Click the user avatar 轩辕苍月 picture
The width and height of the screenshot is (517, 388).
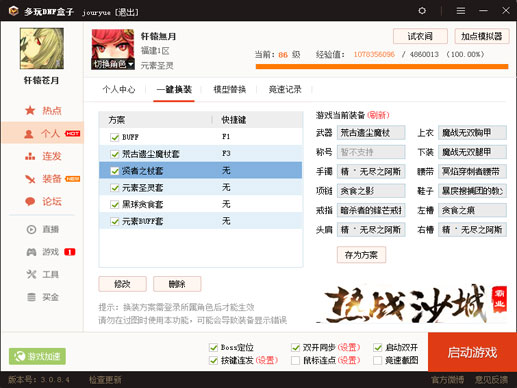[42, 48]
